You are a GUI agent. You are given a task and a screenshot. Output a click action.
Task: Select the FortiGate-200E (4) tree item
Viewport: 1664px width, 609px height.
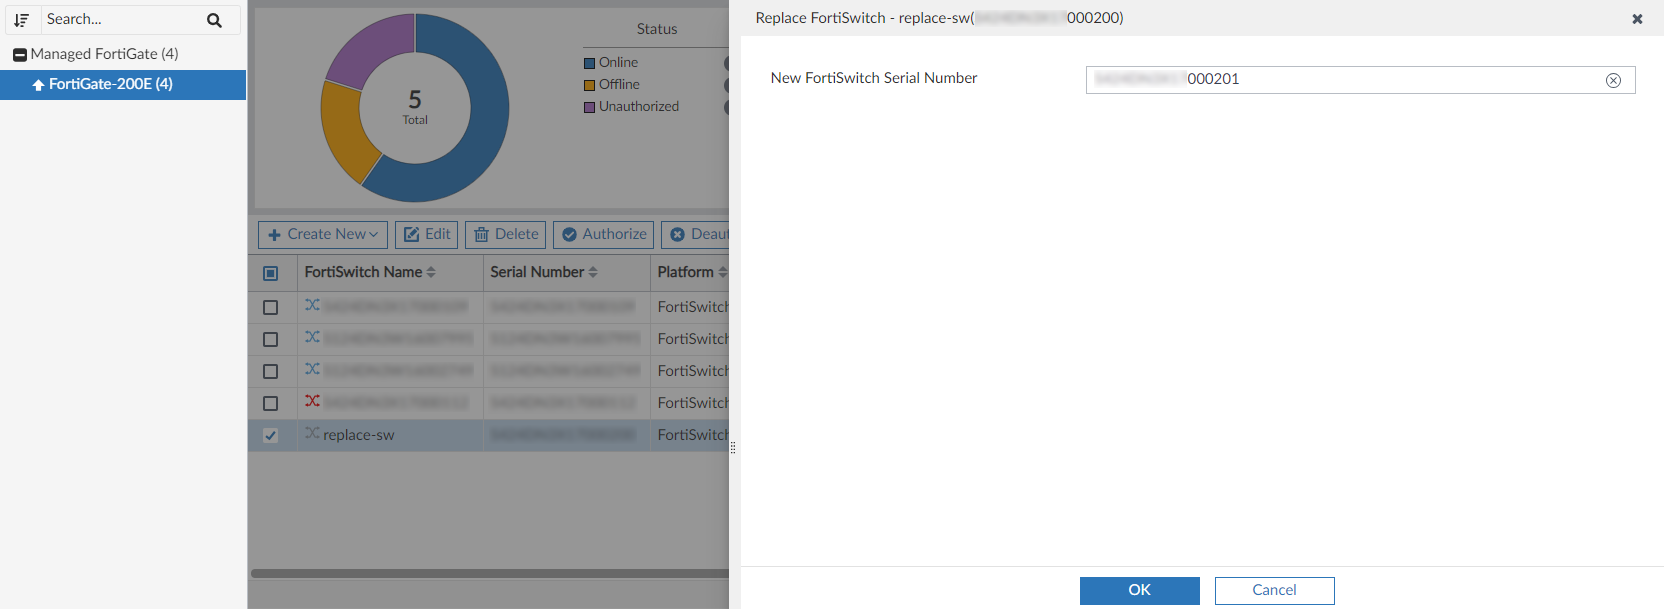(123, 84)
